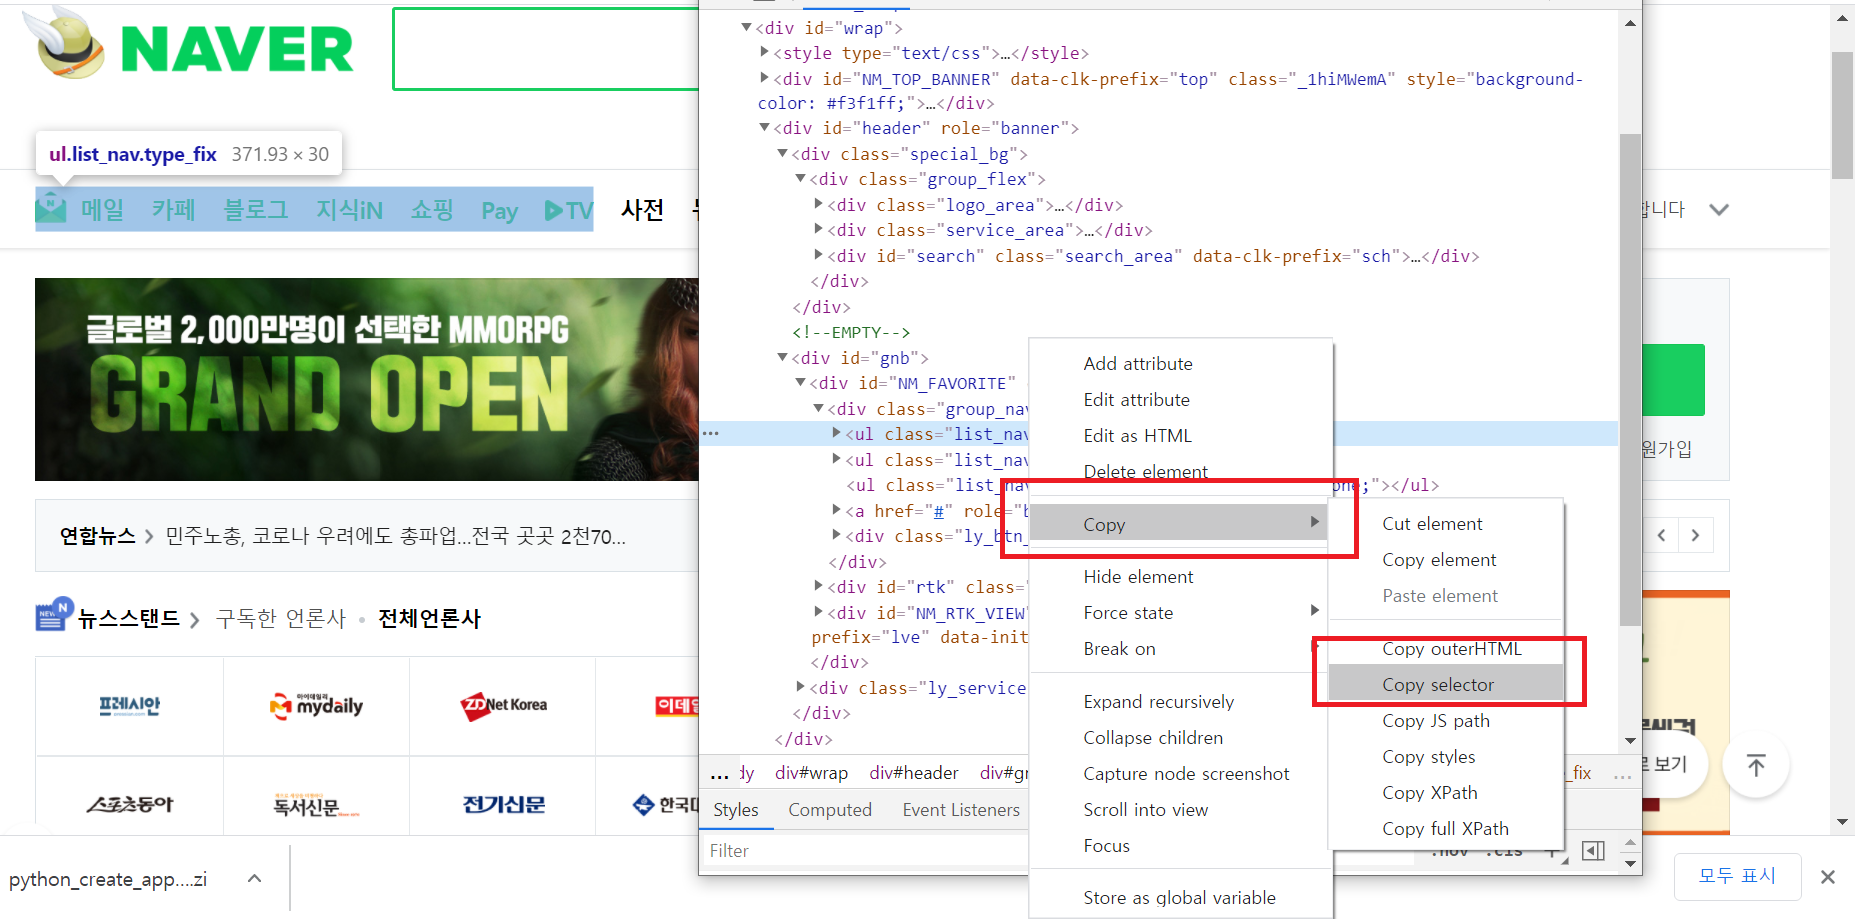This screenshot has height=919, width=1857.
Task: Click the NAVER hat mascot icon
Action: click(x=64, y=43)
